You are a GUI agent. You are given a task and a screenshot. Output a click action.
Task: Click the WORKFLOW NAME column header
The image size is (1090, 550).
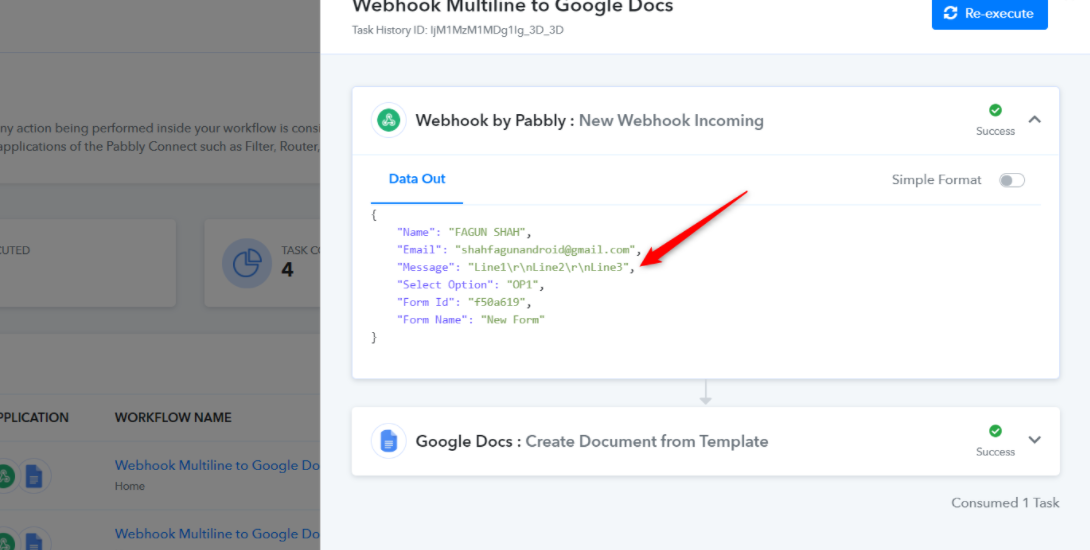pos(173,417)
